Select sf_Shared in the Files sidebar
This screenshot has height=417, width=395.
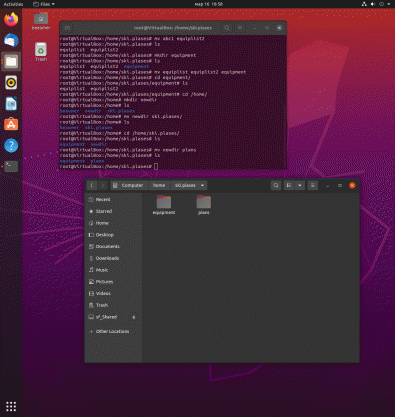point(113,317)
